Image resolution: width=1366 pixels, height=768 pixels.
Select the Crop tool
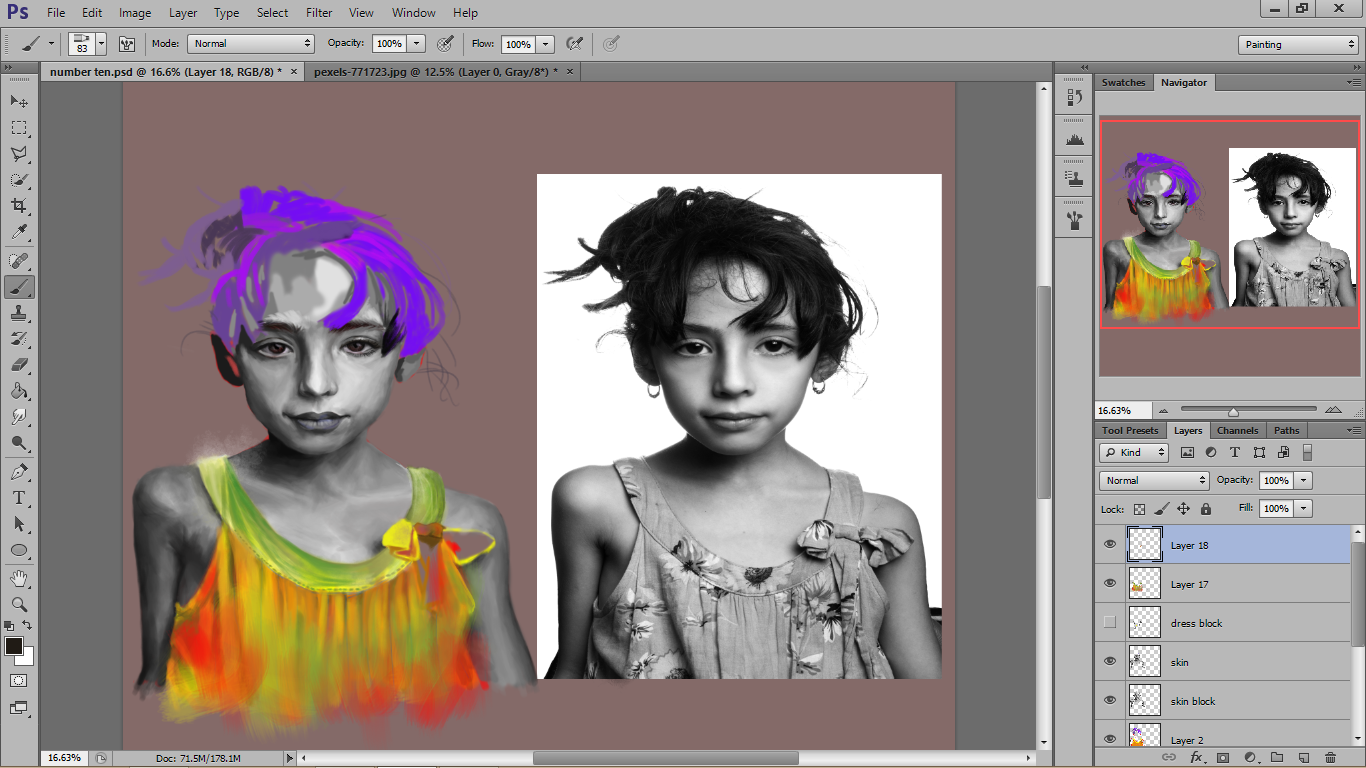coord(19,206)
